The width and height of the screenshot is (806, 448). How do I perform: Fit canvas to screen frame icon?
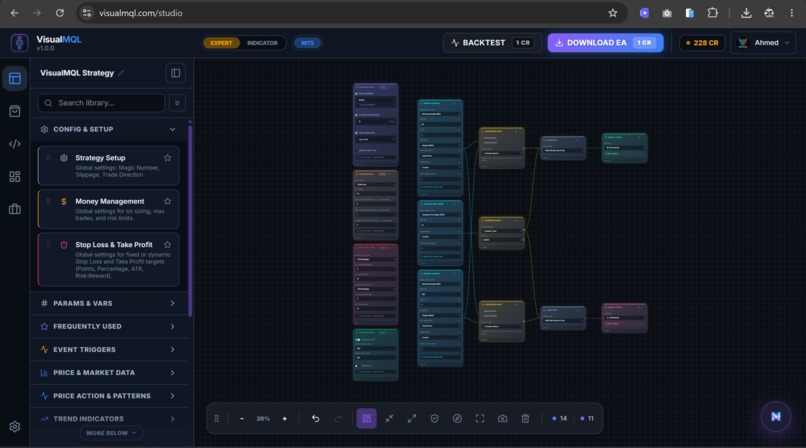point(480,419)
